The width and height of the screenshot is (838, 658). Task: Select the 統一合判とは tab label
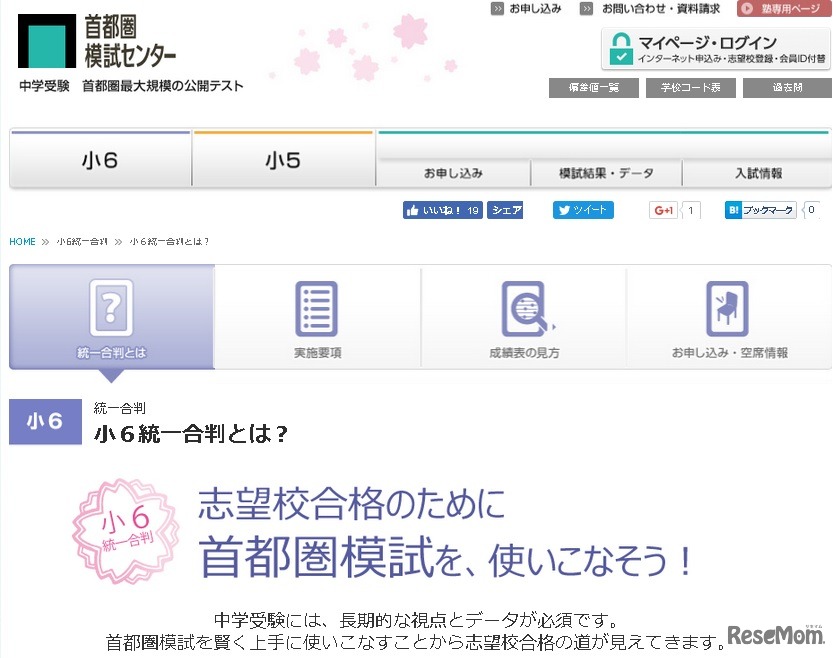pos(111,353)
